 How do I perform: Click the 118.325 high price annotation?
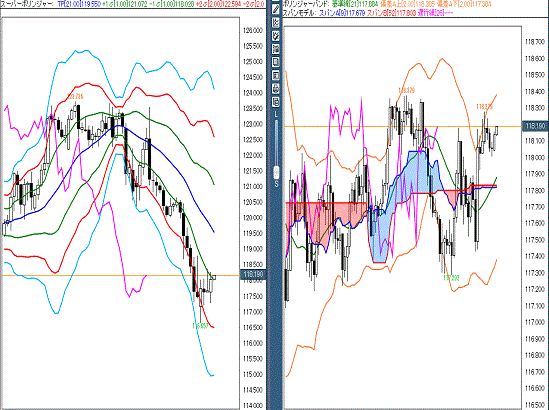point(485,106)
